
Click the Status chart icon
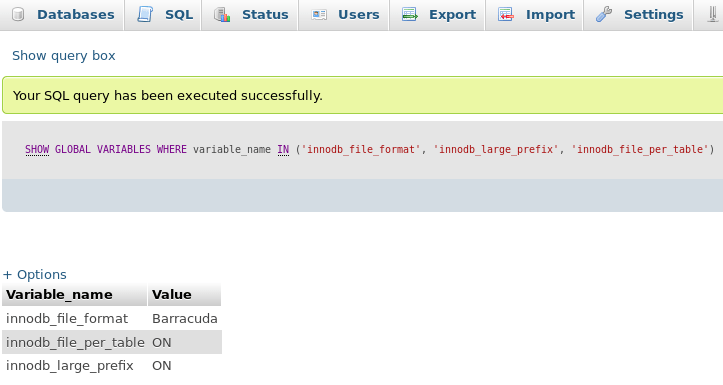[x=222, y=15]
